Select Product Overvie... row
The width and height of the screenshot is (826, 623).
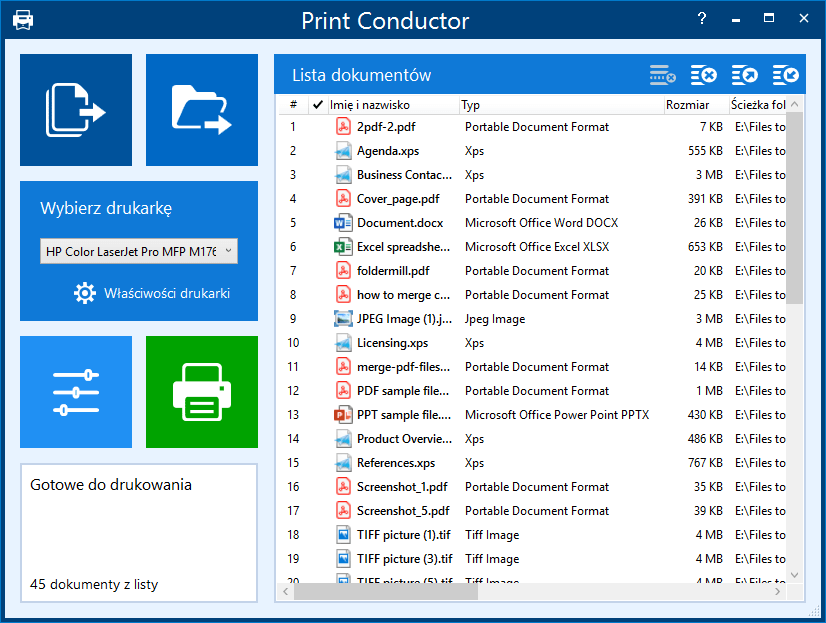click(532, 439)
